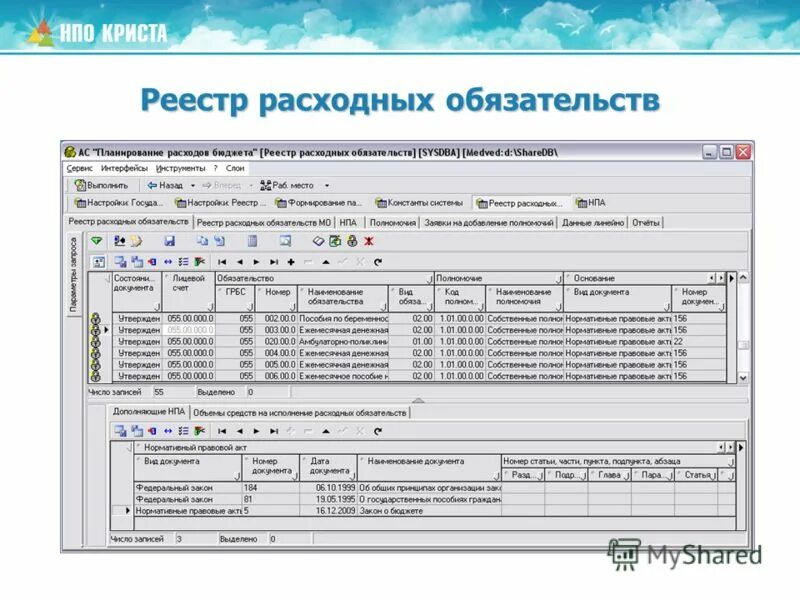Jump to first record with navigator icon
Image resolution: width=800 pixels, height=600 pixels.
(222, 260)
